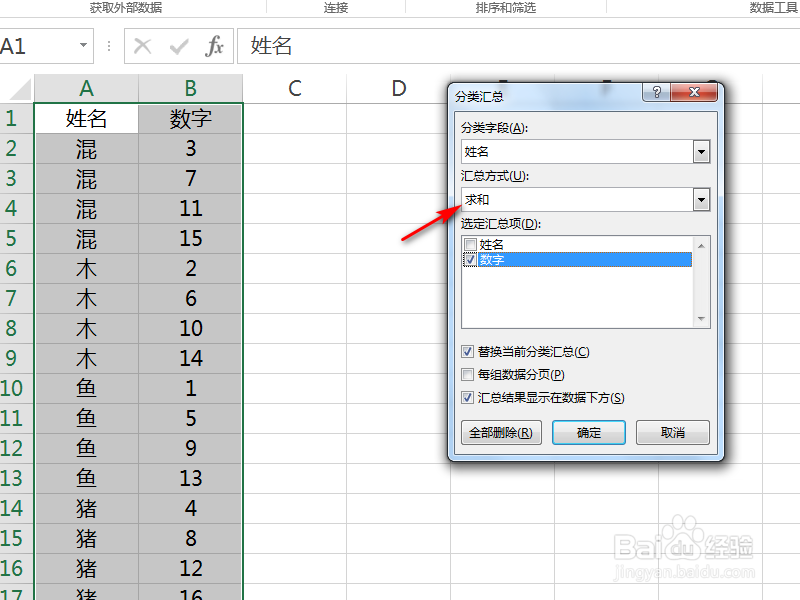
Task: Click the down scroll arrow beside summary list
Action: tap(700, 320)
